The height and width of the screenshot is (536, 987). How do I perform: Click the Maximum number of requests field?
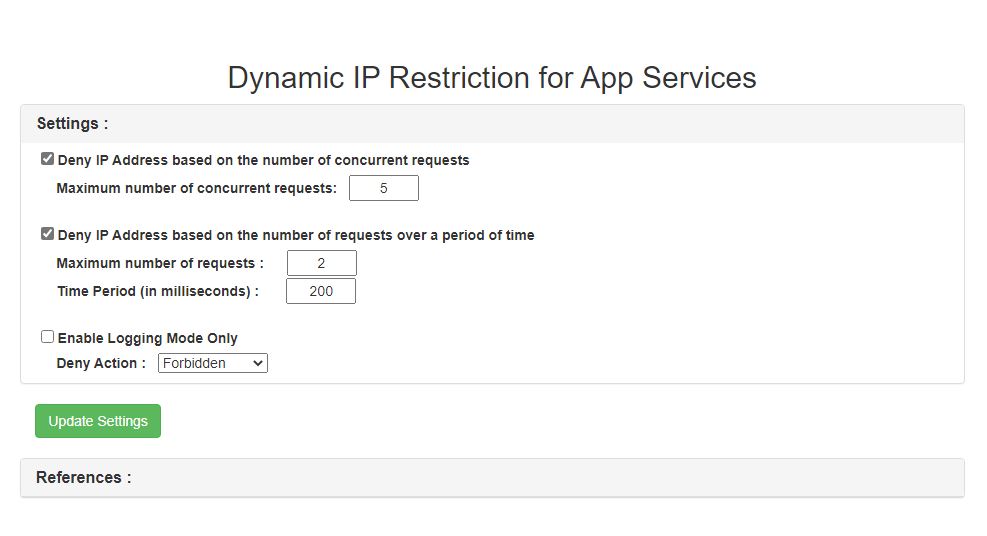coord(321,263)
